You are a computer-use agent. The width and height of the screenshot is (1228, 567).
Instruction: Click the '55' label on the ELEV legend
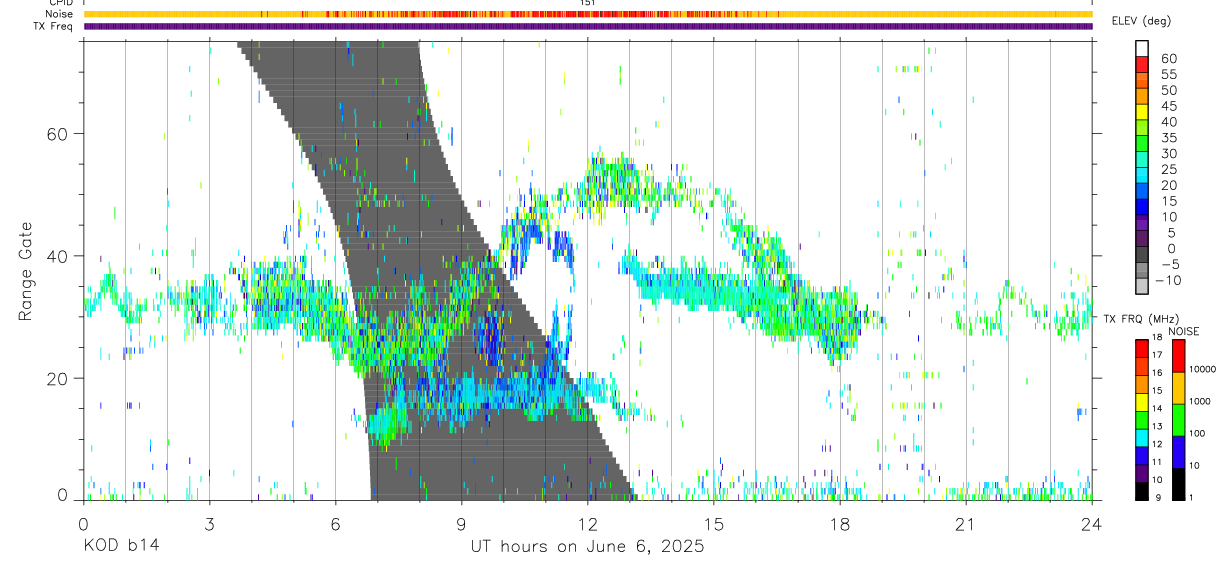pos(1168,75)
